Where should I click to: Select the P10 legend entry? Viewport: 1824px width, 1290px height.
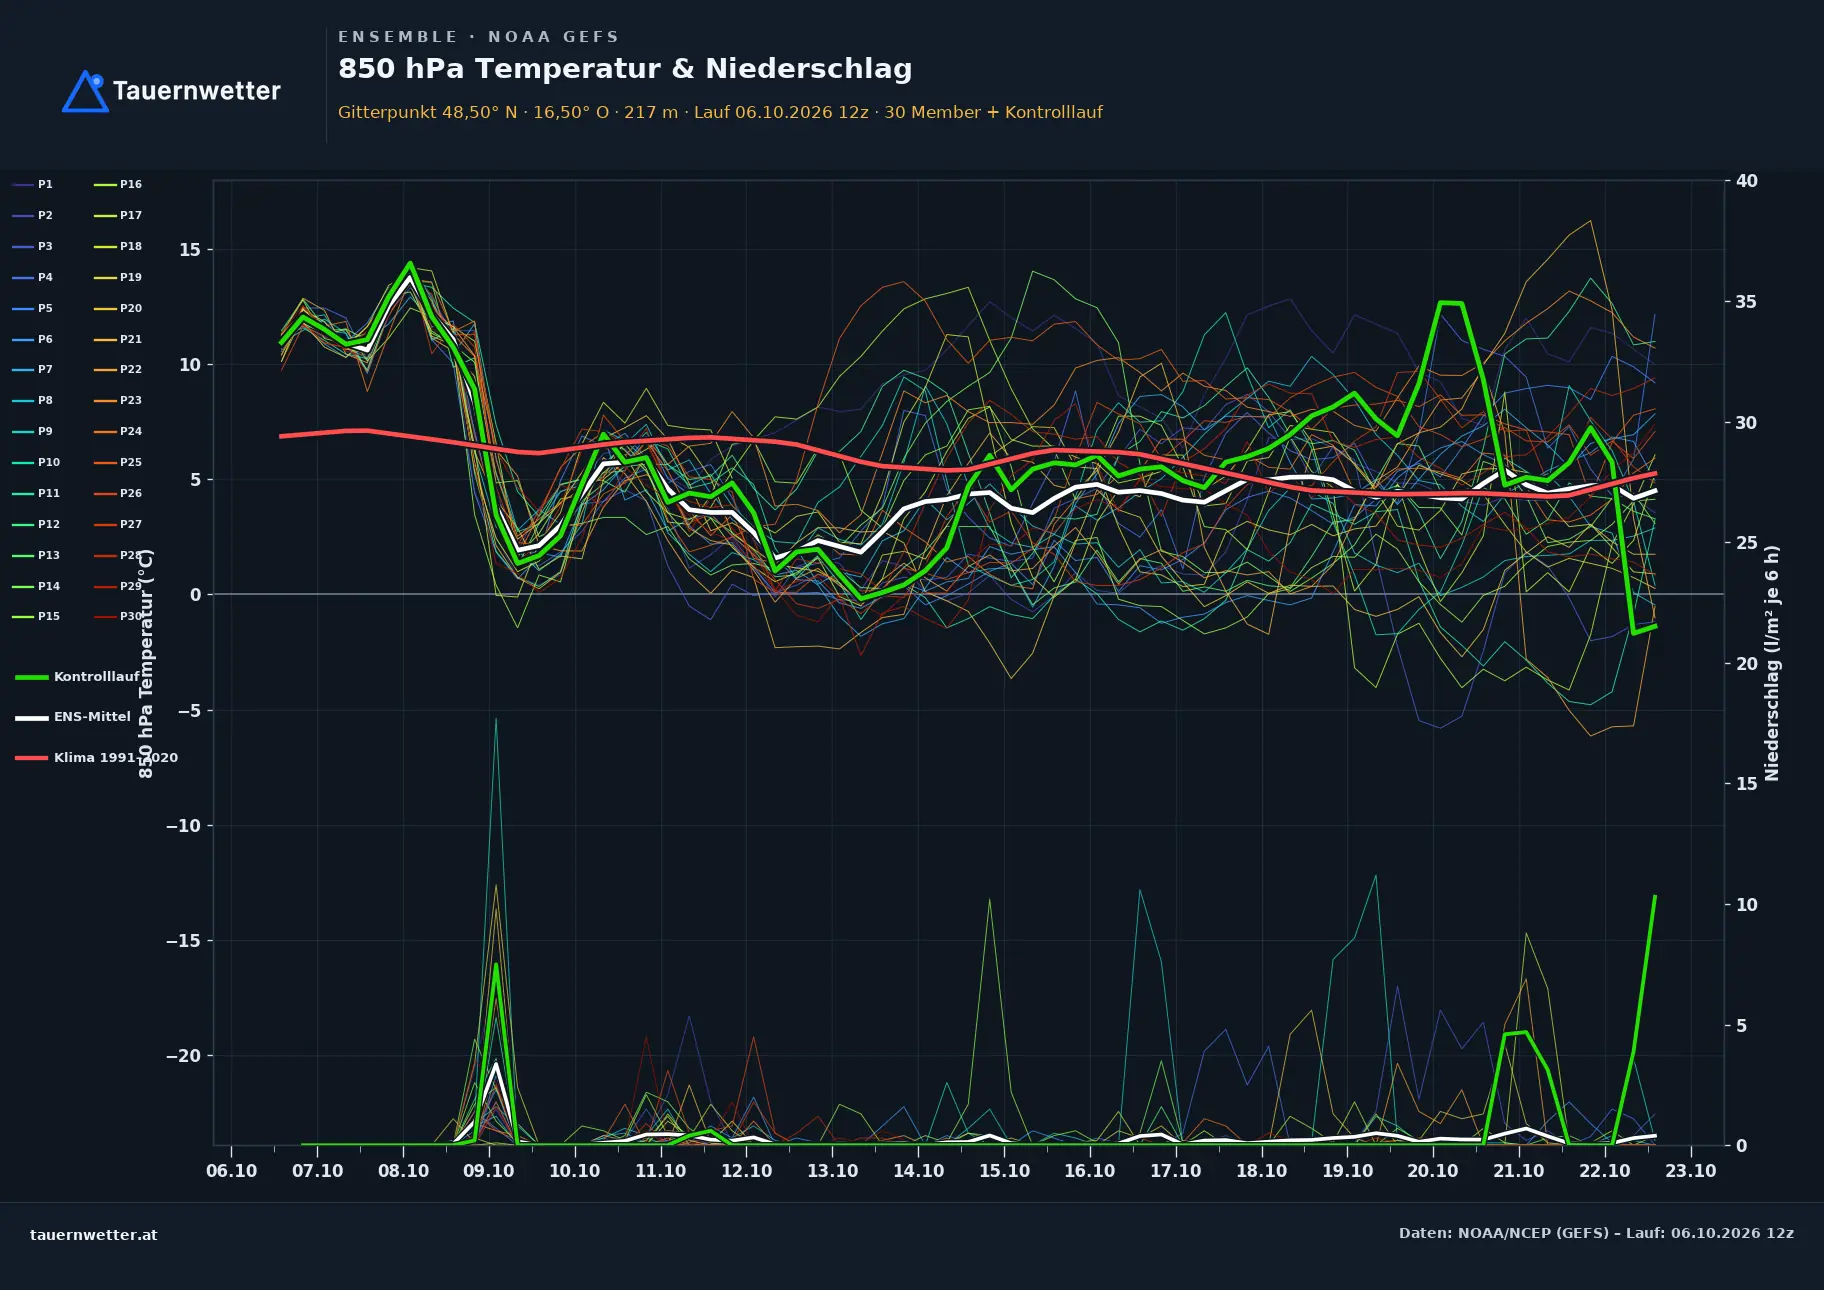pos(36,463)
